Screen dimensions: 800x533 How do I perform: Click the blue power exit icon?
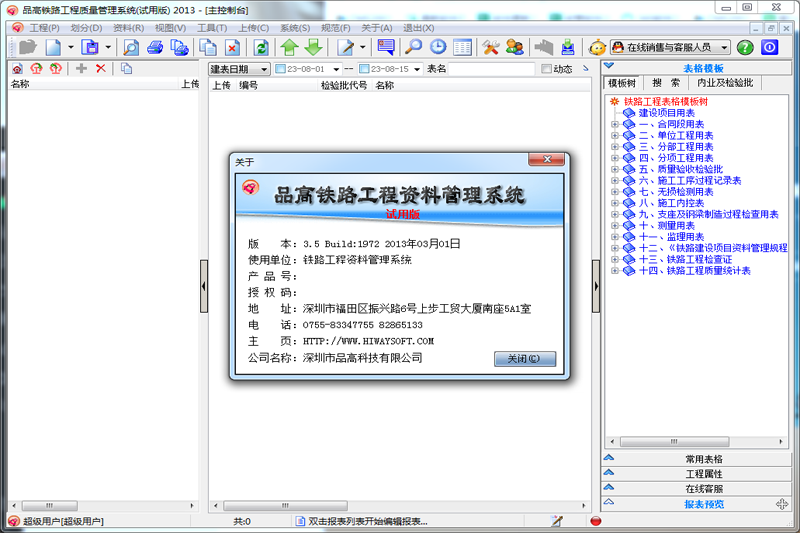tap(769, 47)
